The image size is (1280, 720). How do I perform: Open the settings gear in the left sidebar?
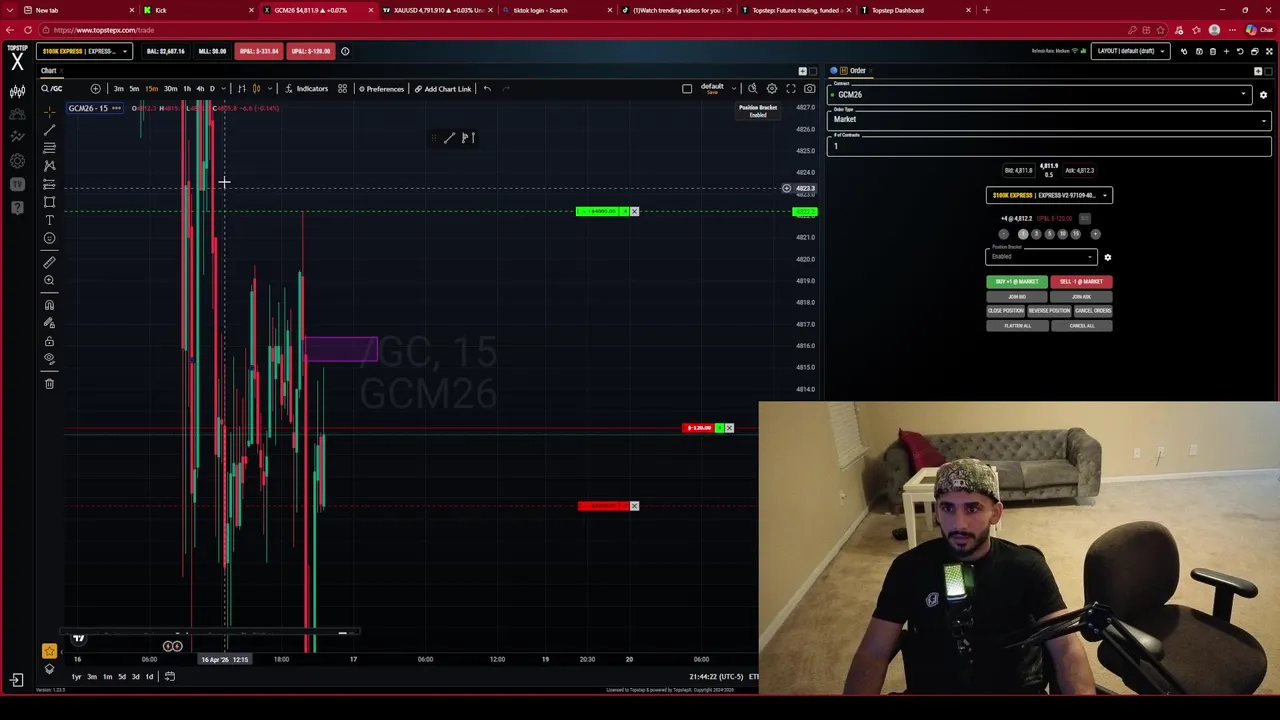point(17,160)
